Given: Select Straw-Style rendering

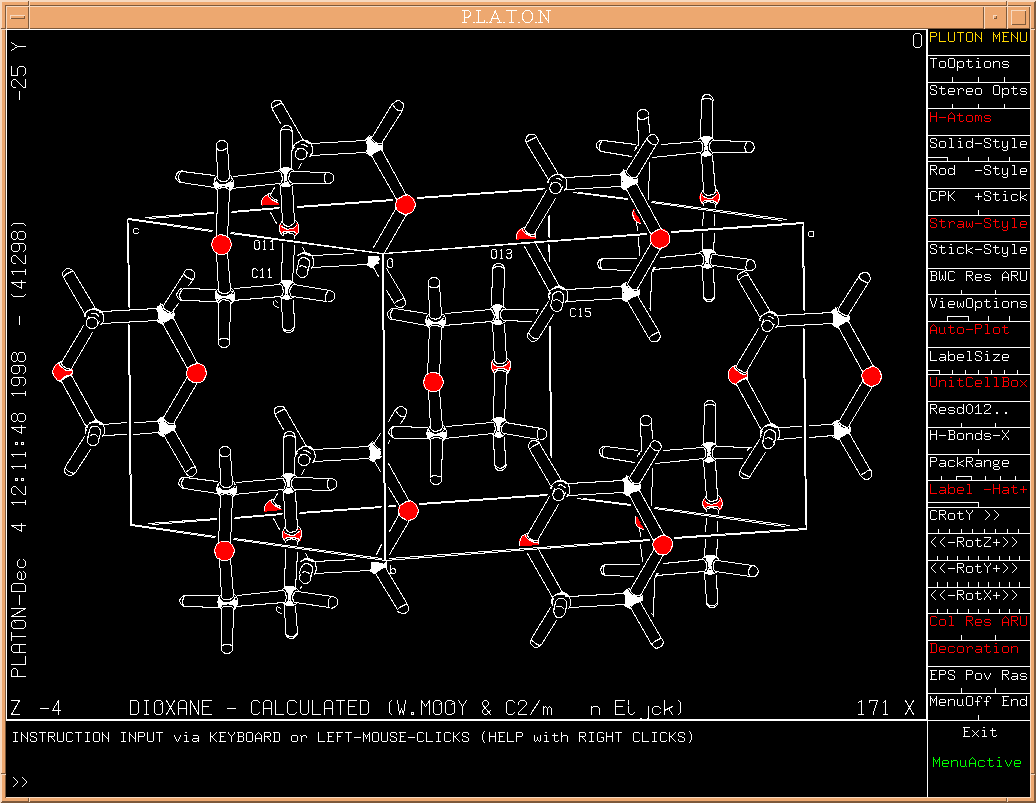Looking at the screenshot, I should (x=977, y=224).
